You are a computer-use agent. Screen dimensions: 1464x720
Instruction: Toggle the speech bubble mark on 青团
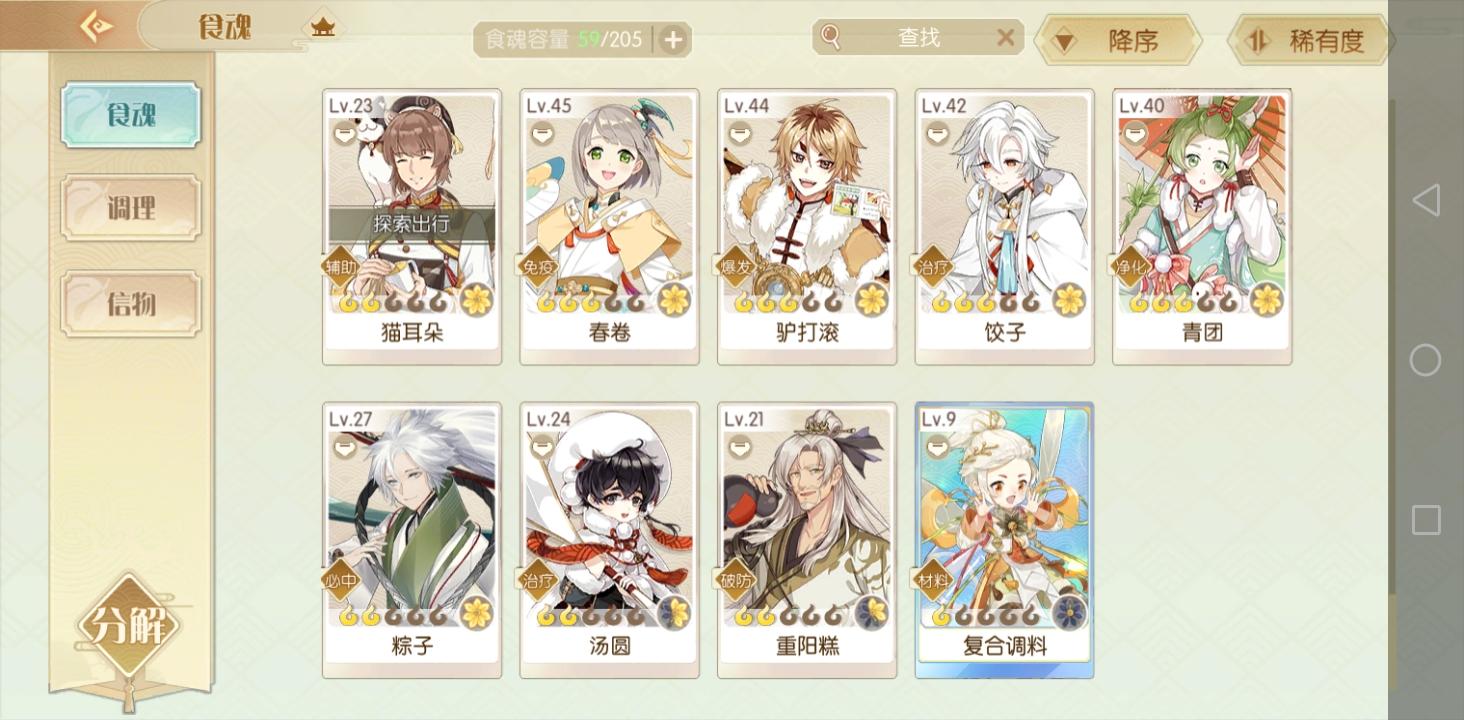point(1134,133)
